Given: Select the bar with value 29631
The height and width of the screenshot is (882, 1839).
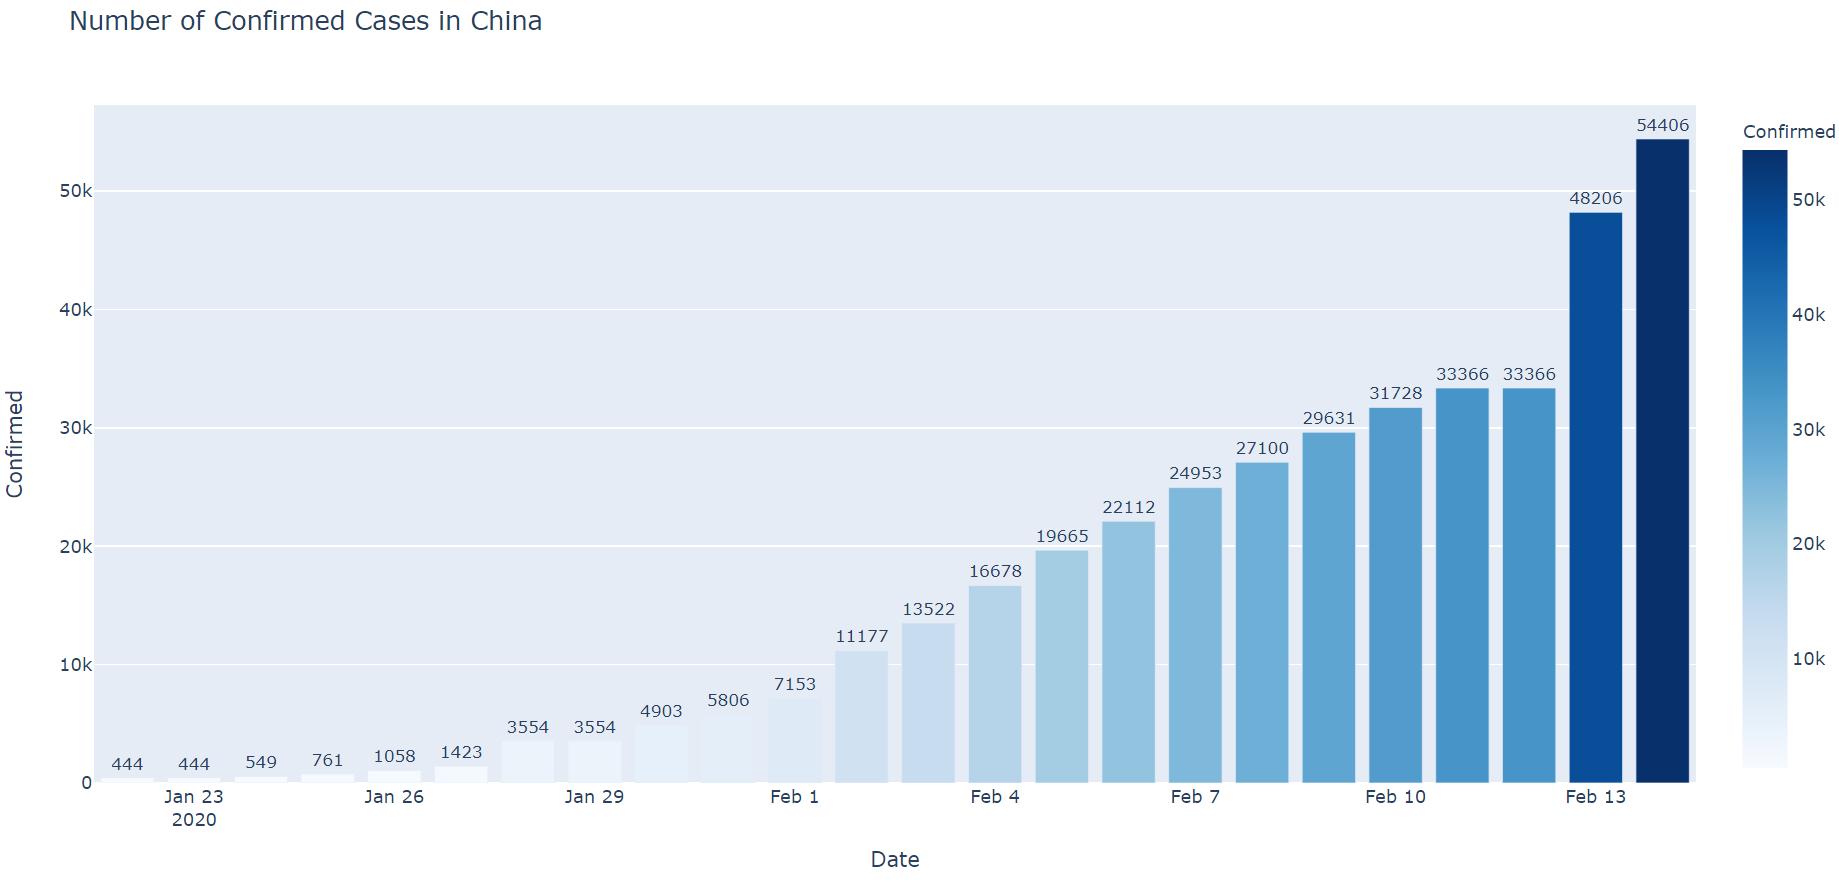Looking at the screenshot, I should pyautogui.click(x=1328, y=607).
